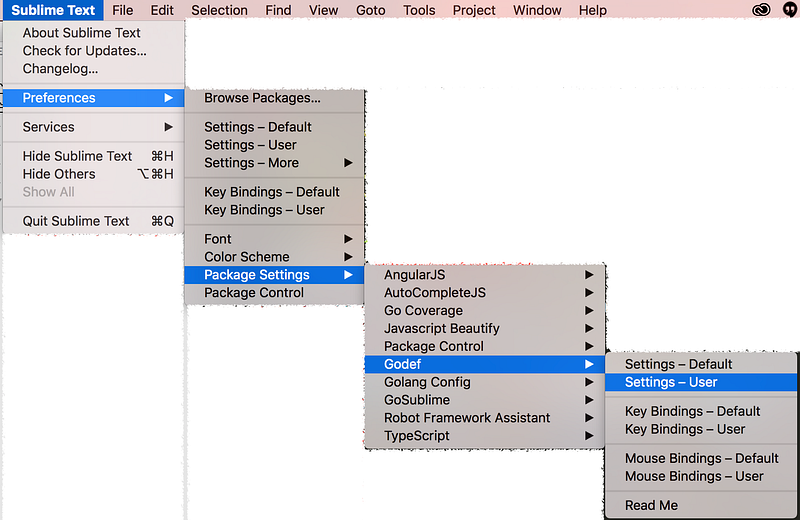Expand AutoCompleteJS package settings
The width and height of the screenshot is (800, 520).
[x=485, y=292]
